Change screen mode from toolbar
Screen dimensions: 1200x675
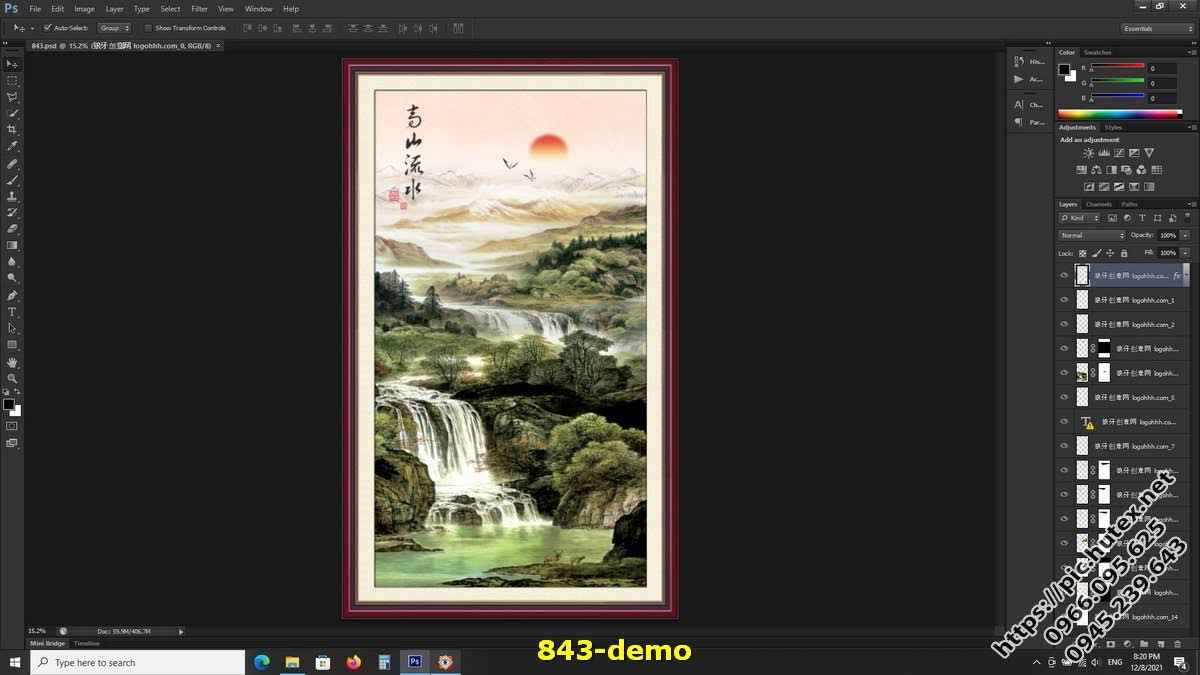click(12, 443)
